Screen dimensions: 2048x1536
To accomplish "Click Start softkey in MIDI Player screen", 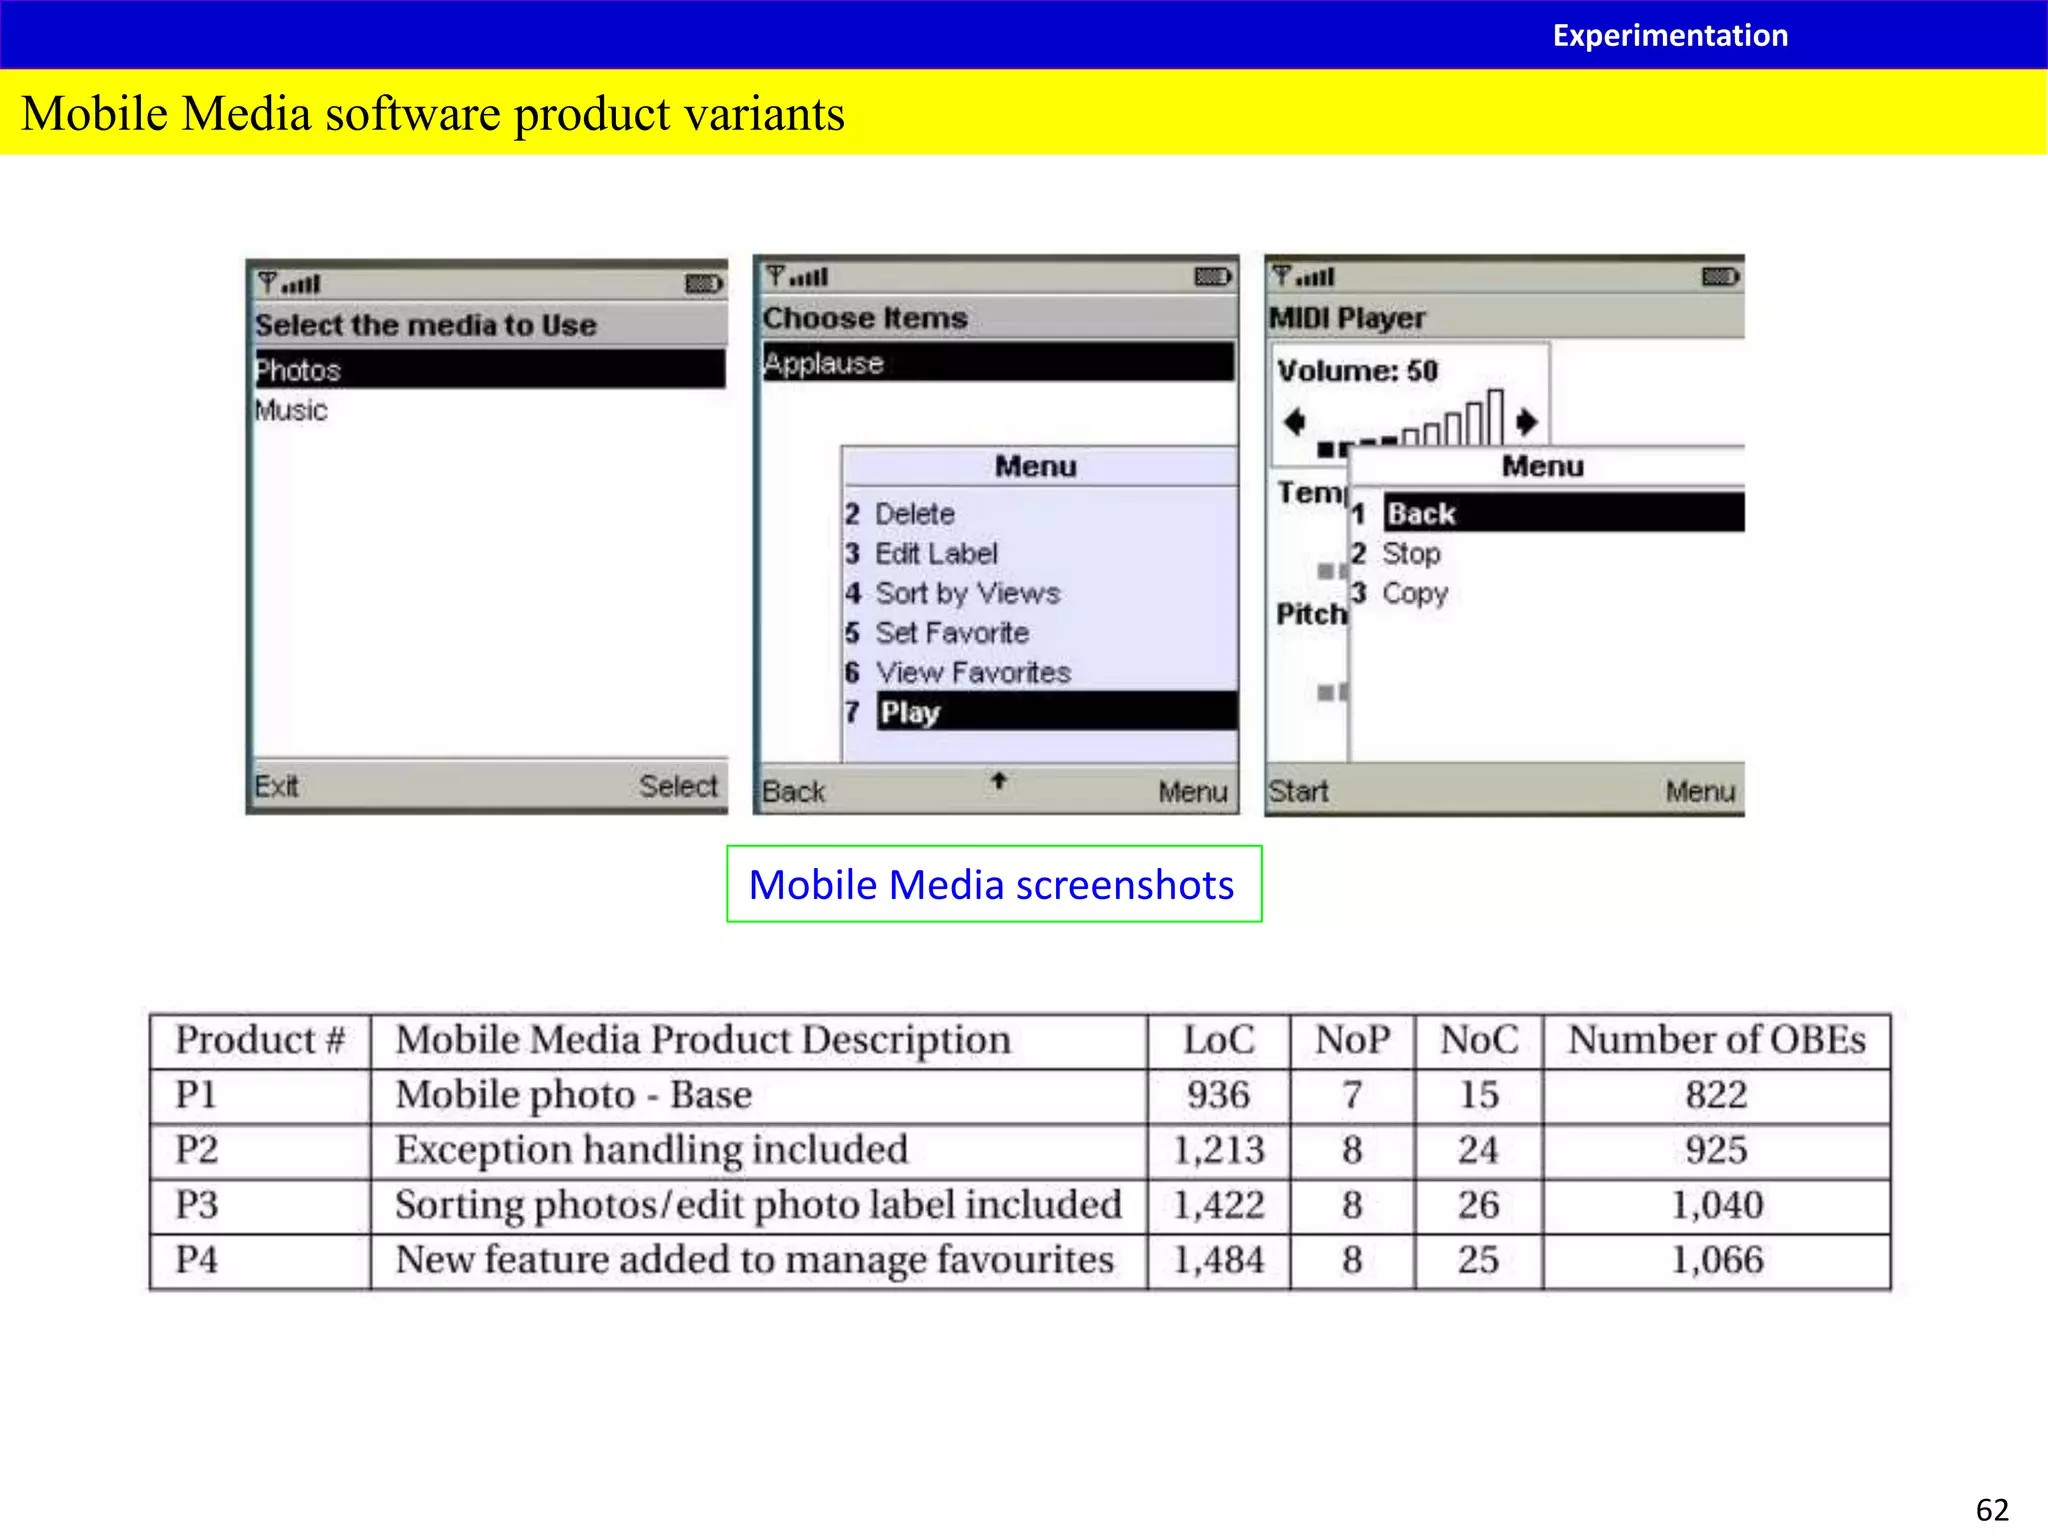I will 1299,791.
